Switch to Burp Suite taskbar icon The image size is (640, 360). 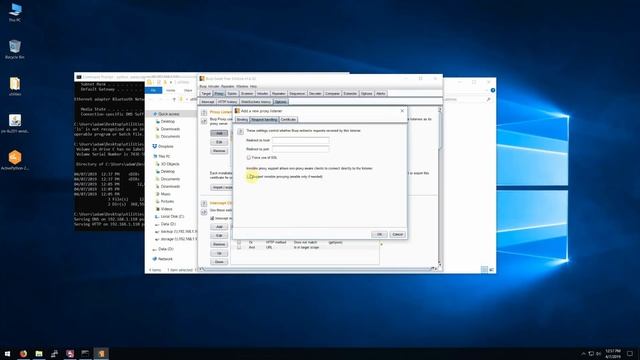pyautogui.click(x=101, y=353)
